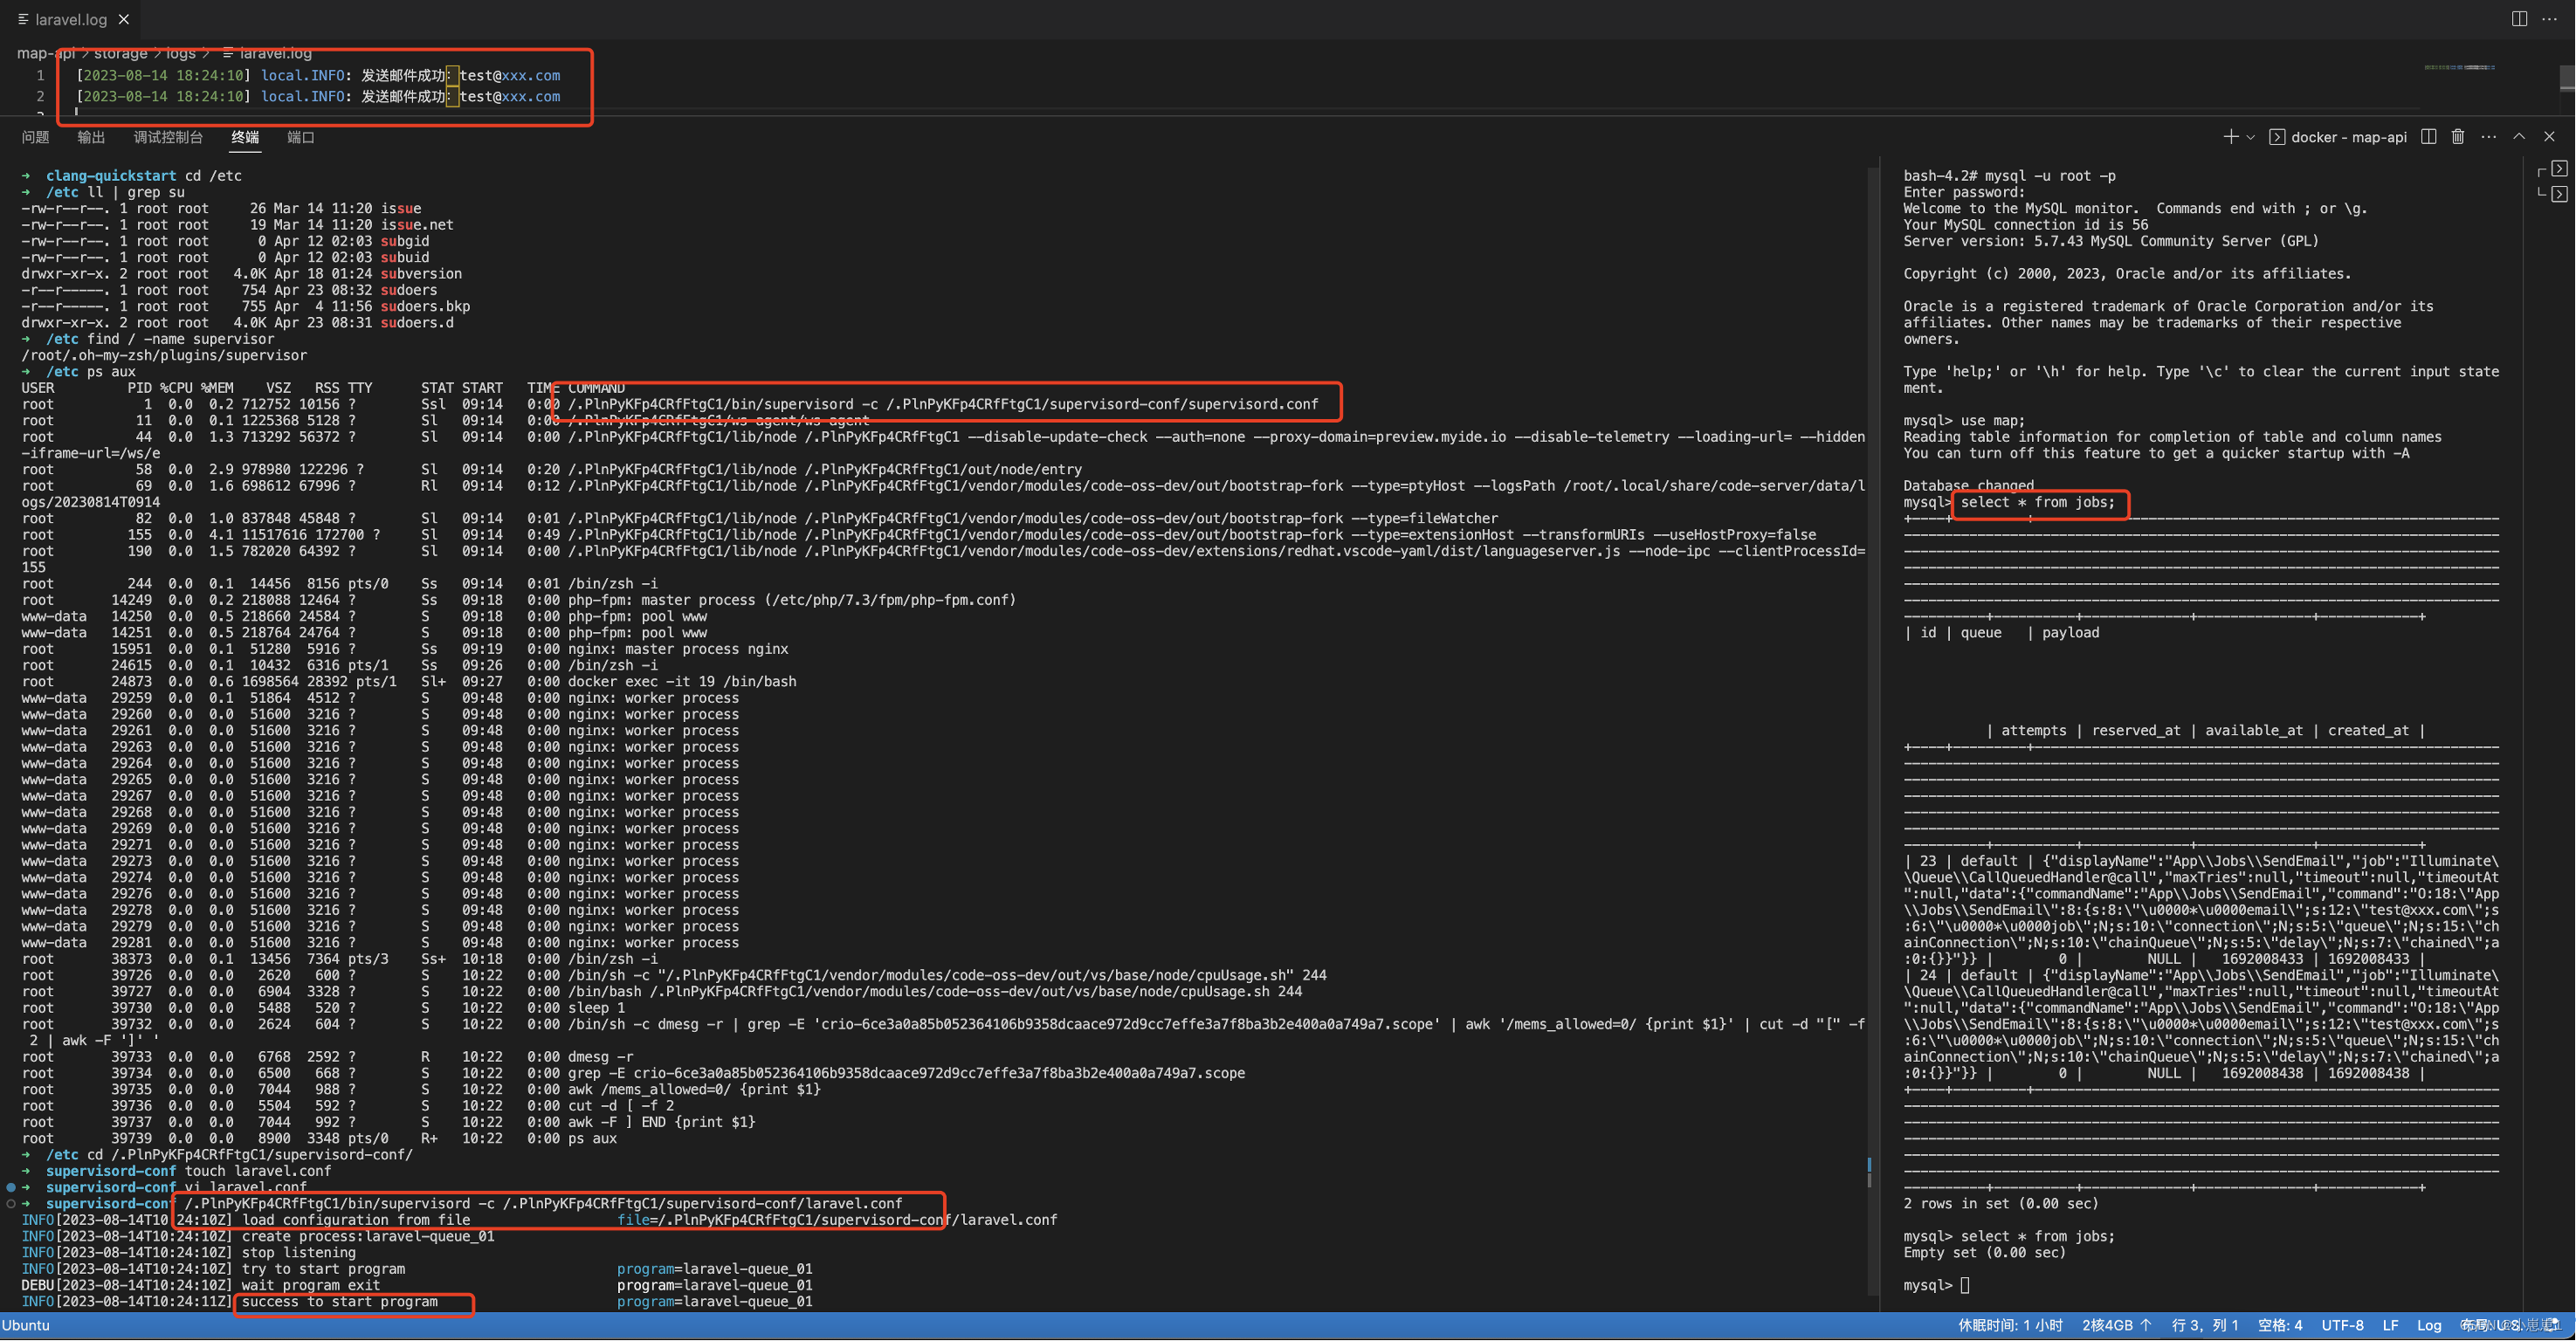Switch to the 调试控制台 debug console tab

click(x=168, y=137)
